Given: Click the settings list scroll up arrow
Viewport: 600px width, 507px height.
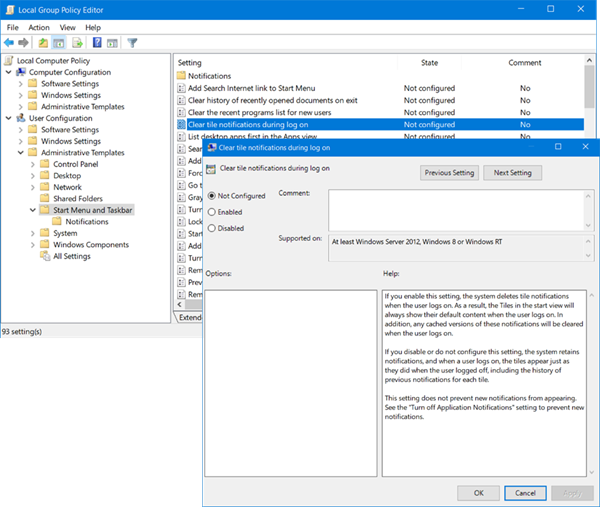Looking at the screenshot, I should coord(589,60).
